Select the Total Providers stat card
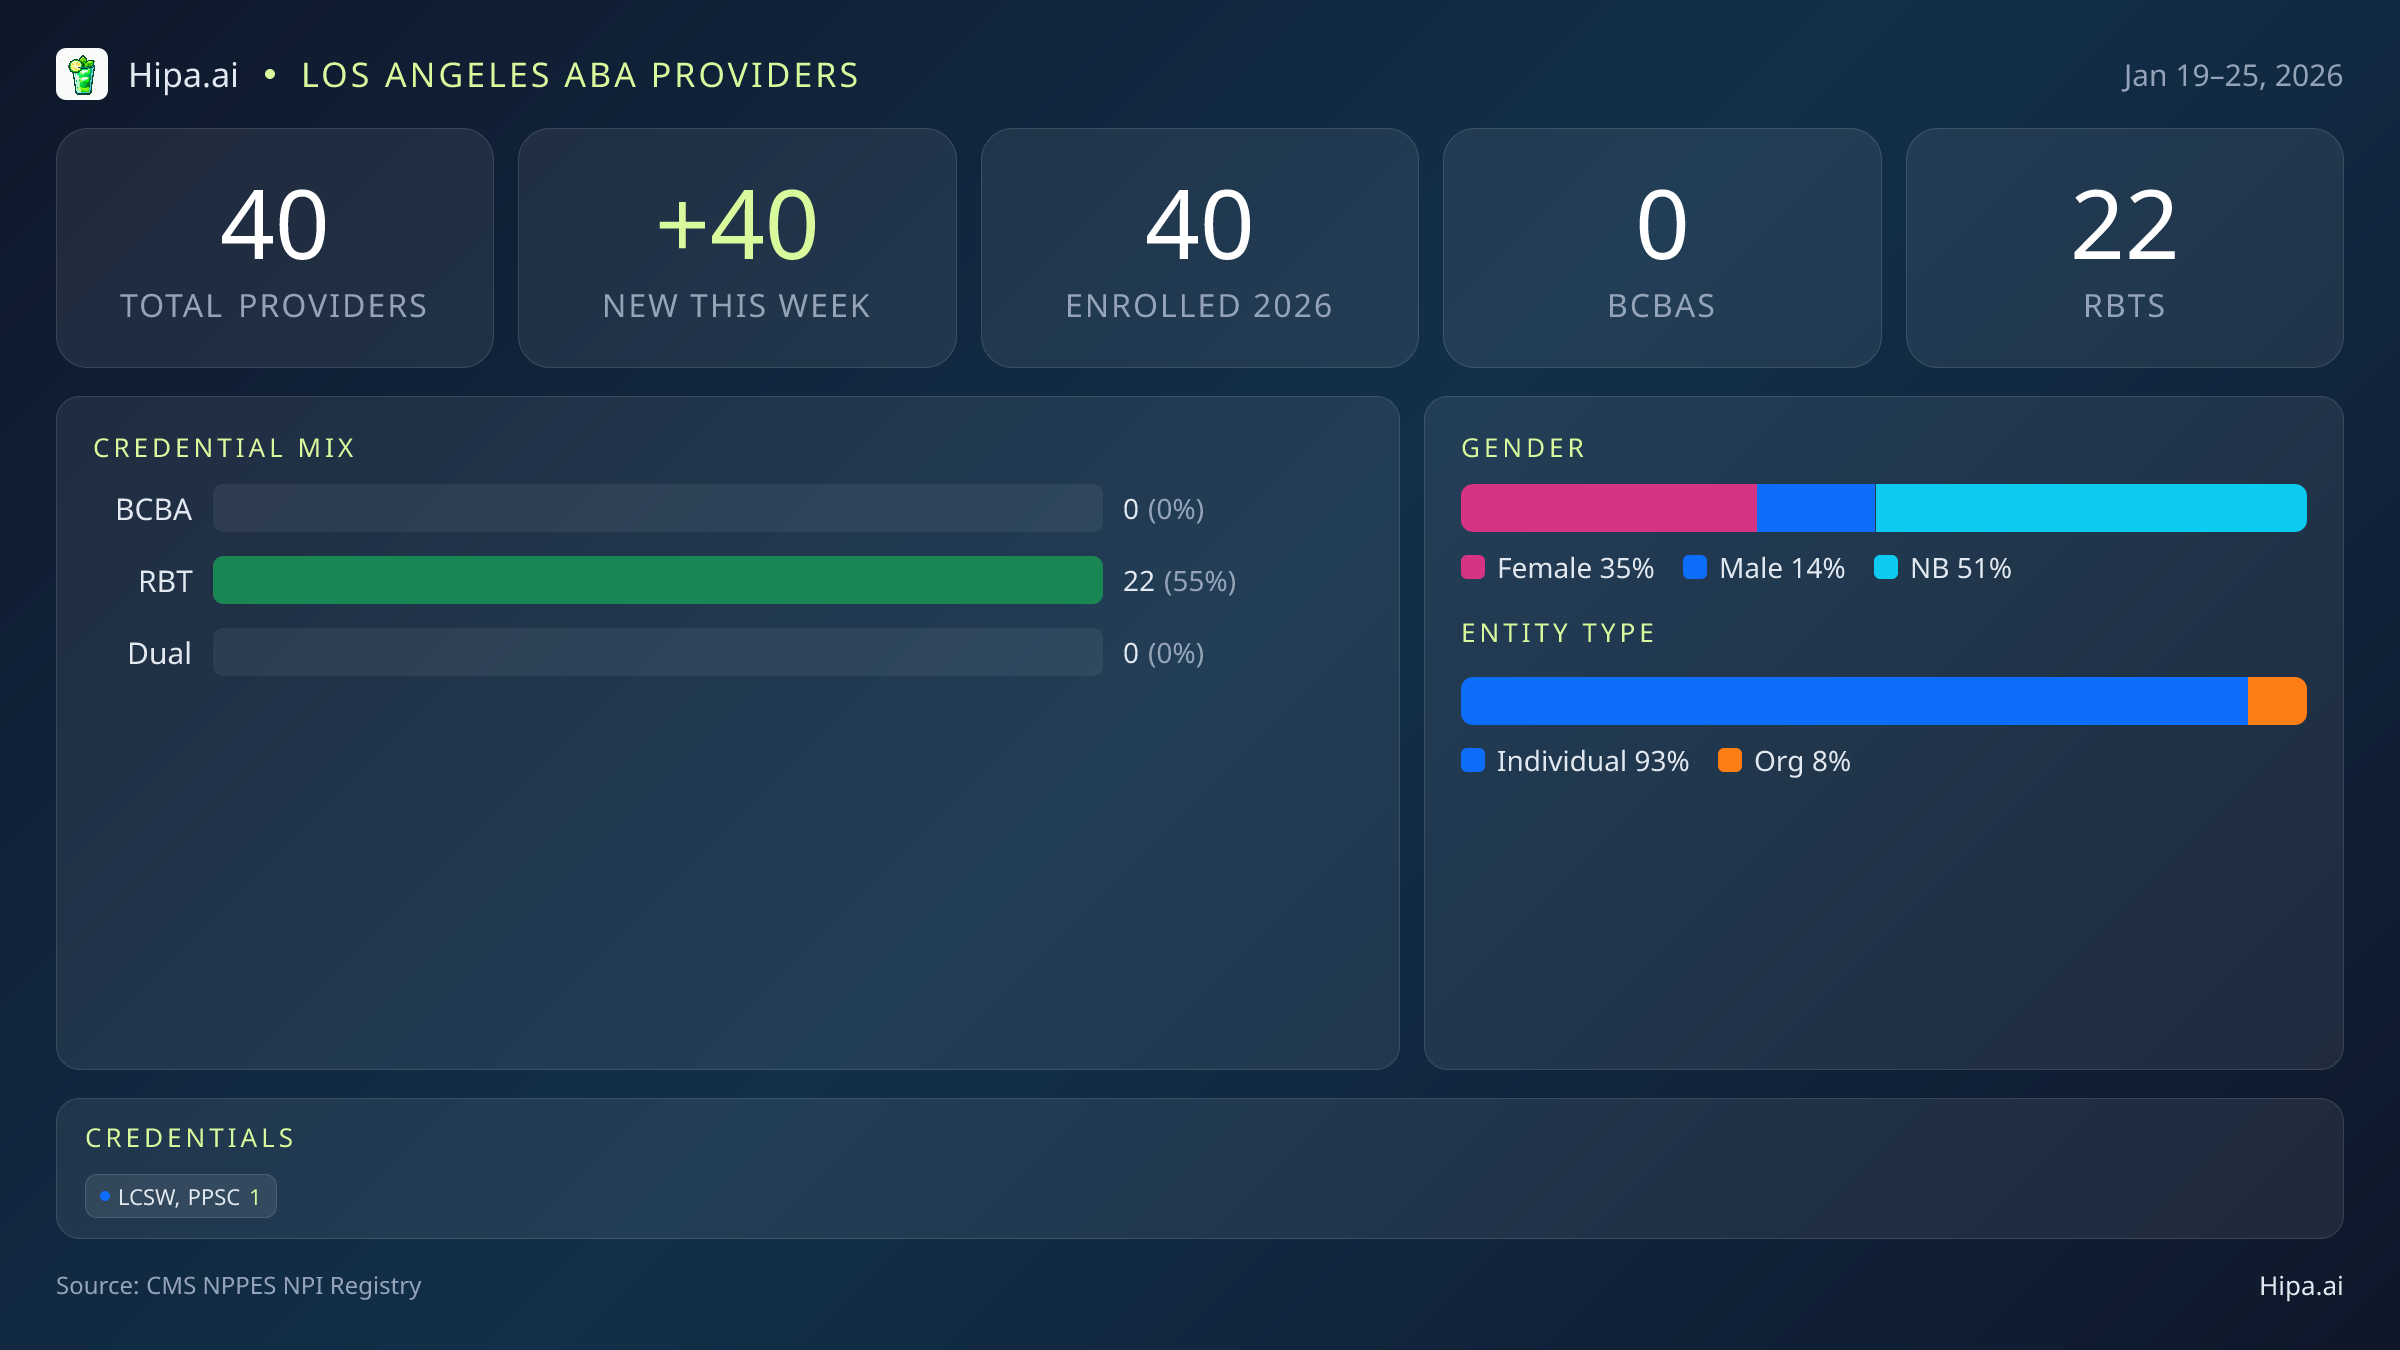Image resolution: width=2400 pixels, height=1350 pixels. [275, 247]
